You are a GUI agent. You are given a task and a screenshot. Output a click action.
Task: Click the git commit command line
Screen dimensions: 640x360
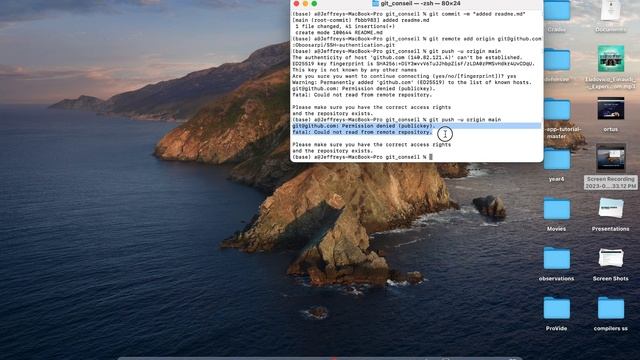[x=409, y=14]
